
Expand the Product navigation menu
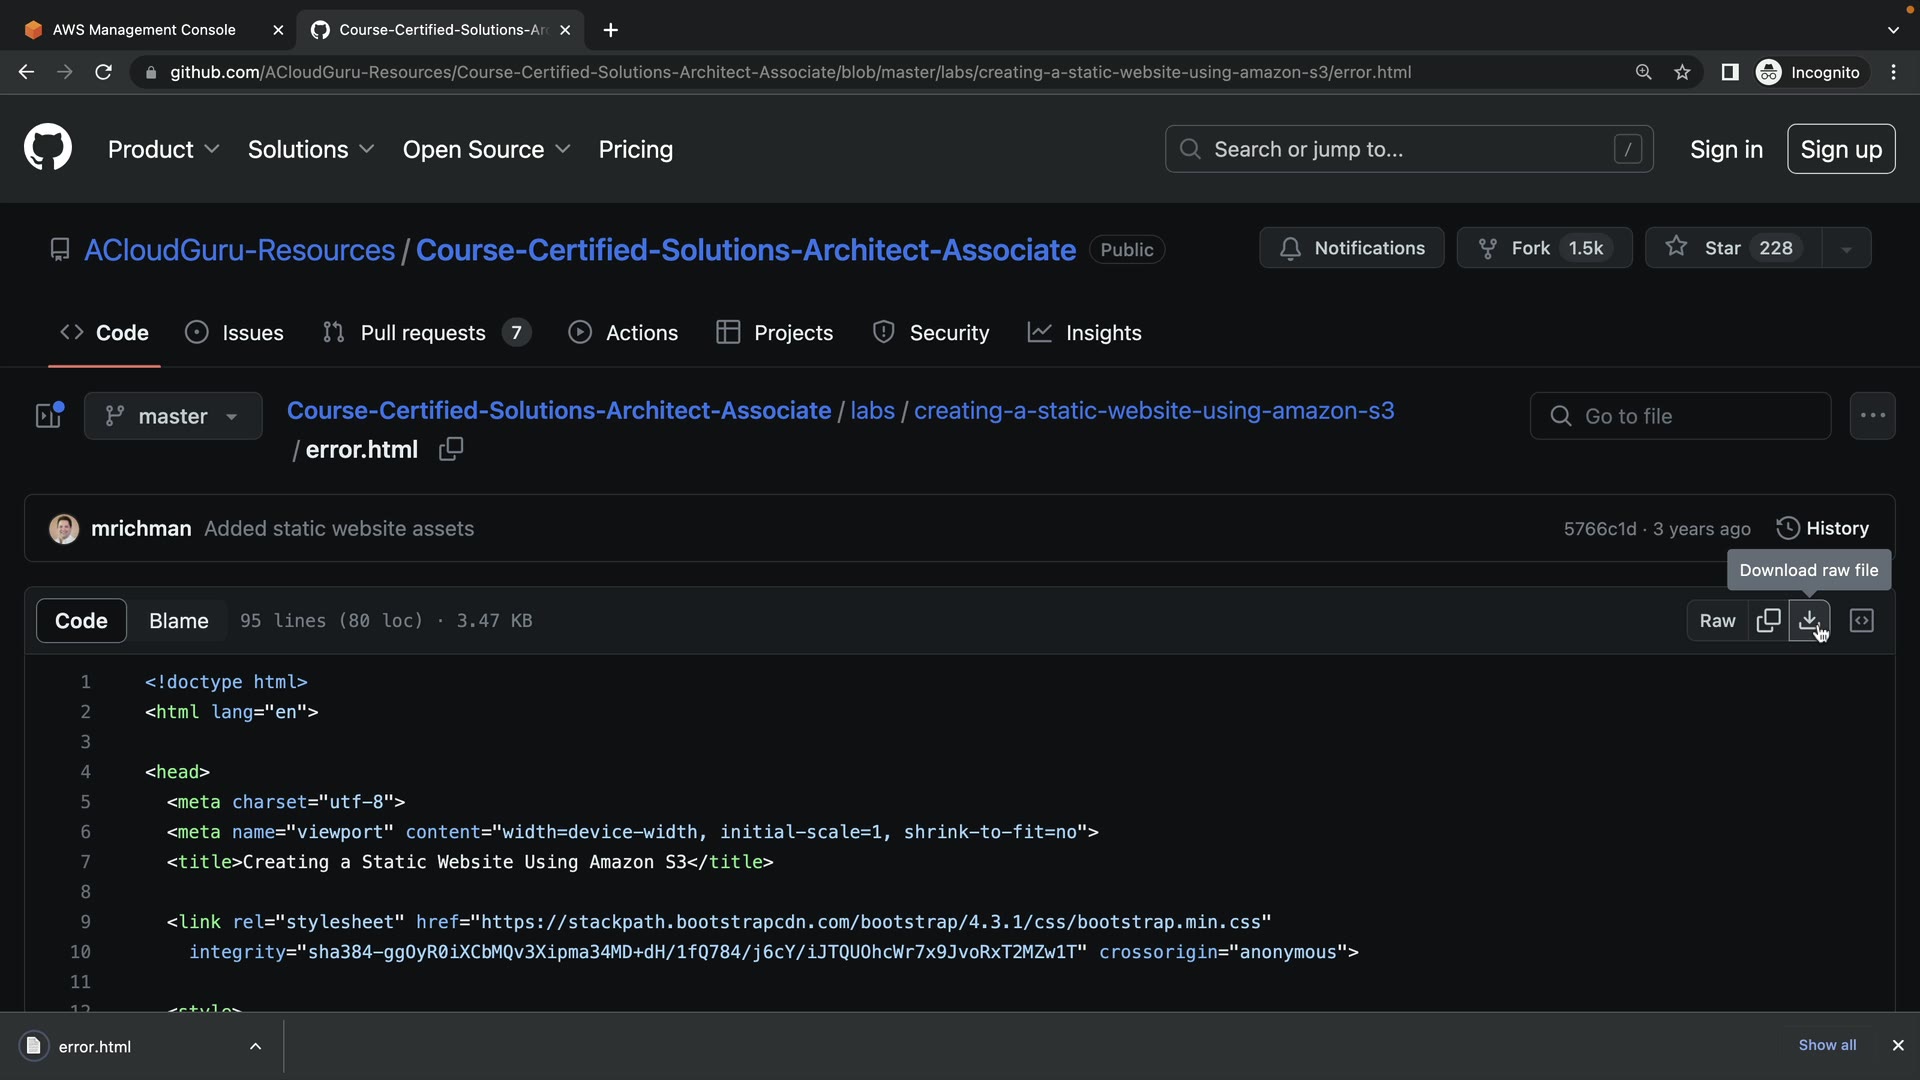pos(163,149)
